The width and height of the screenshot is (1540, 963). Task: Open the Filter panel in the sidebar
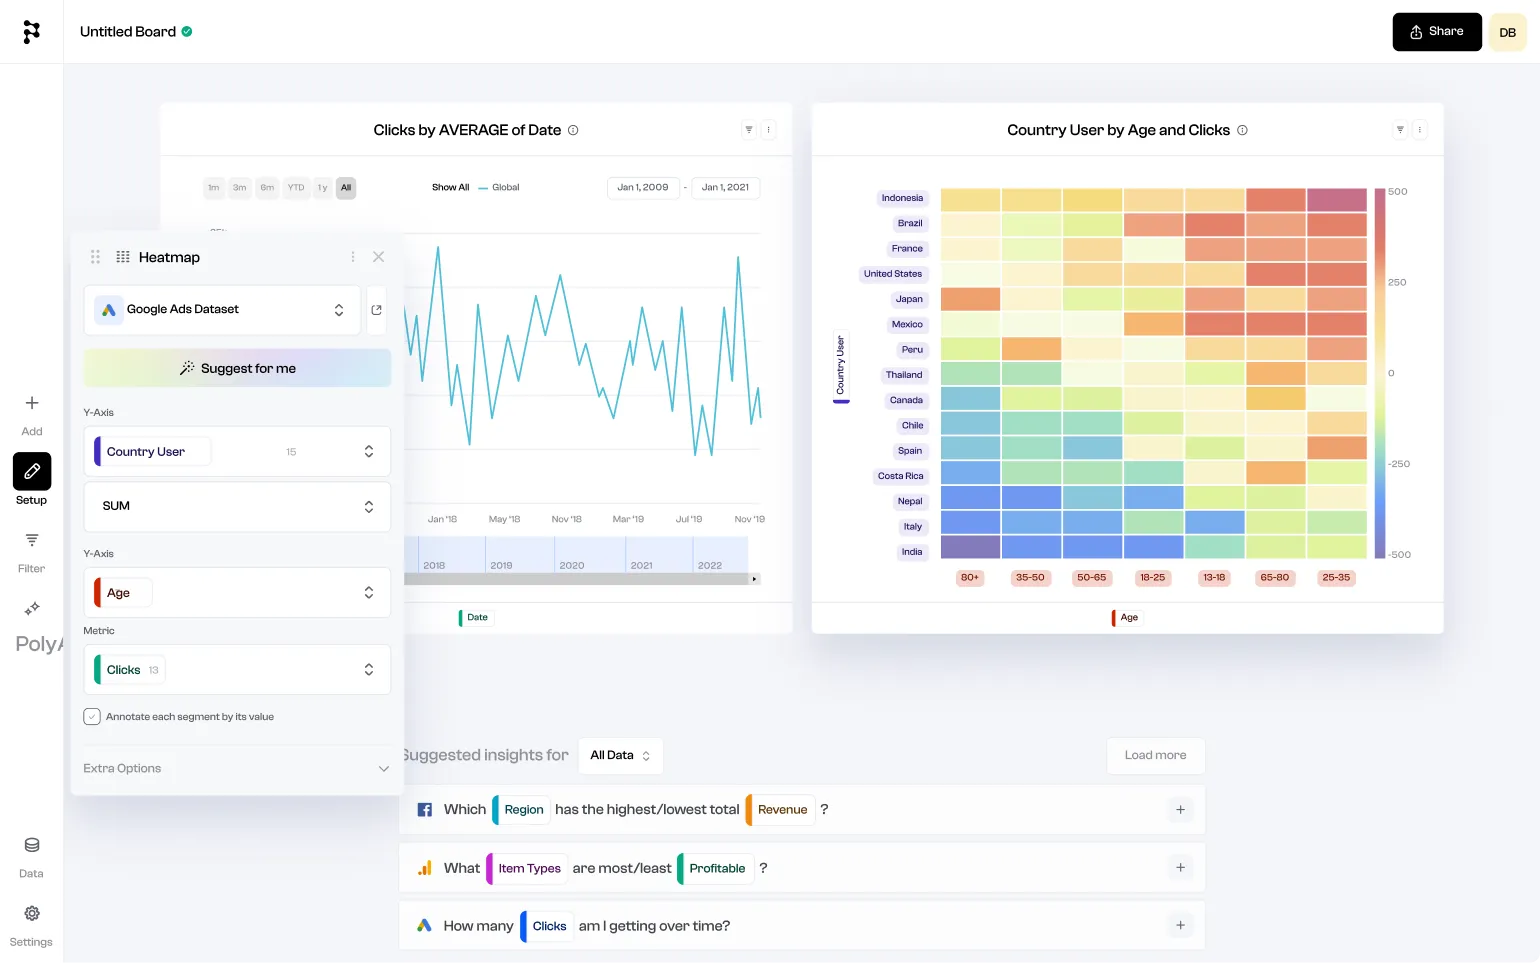31,547
